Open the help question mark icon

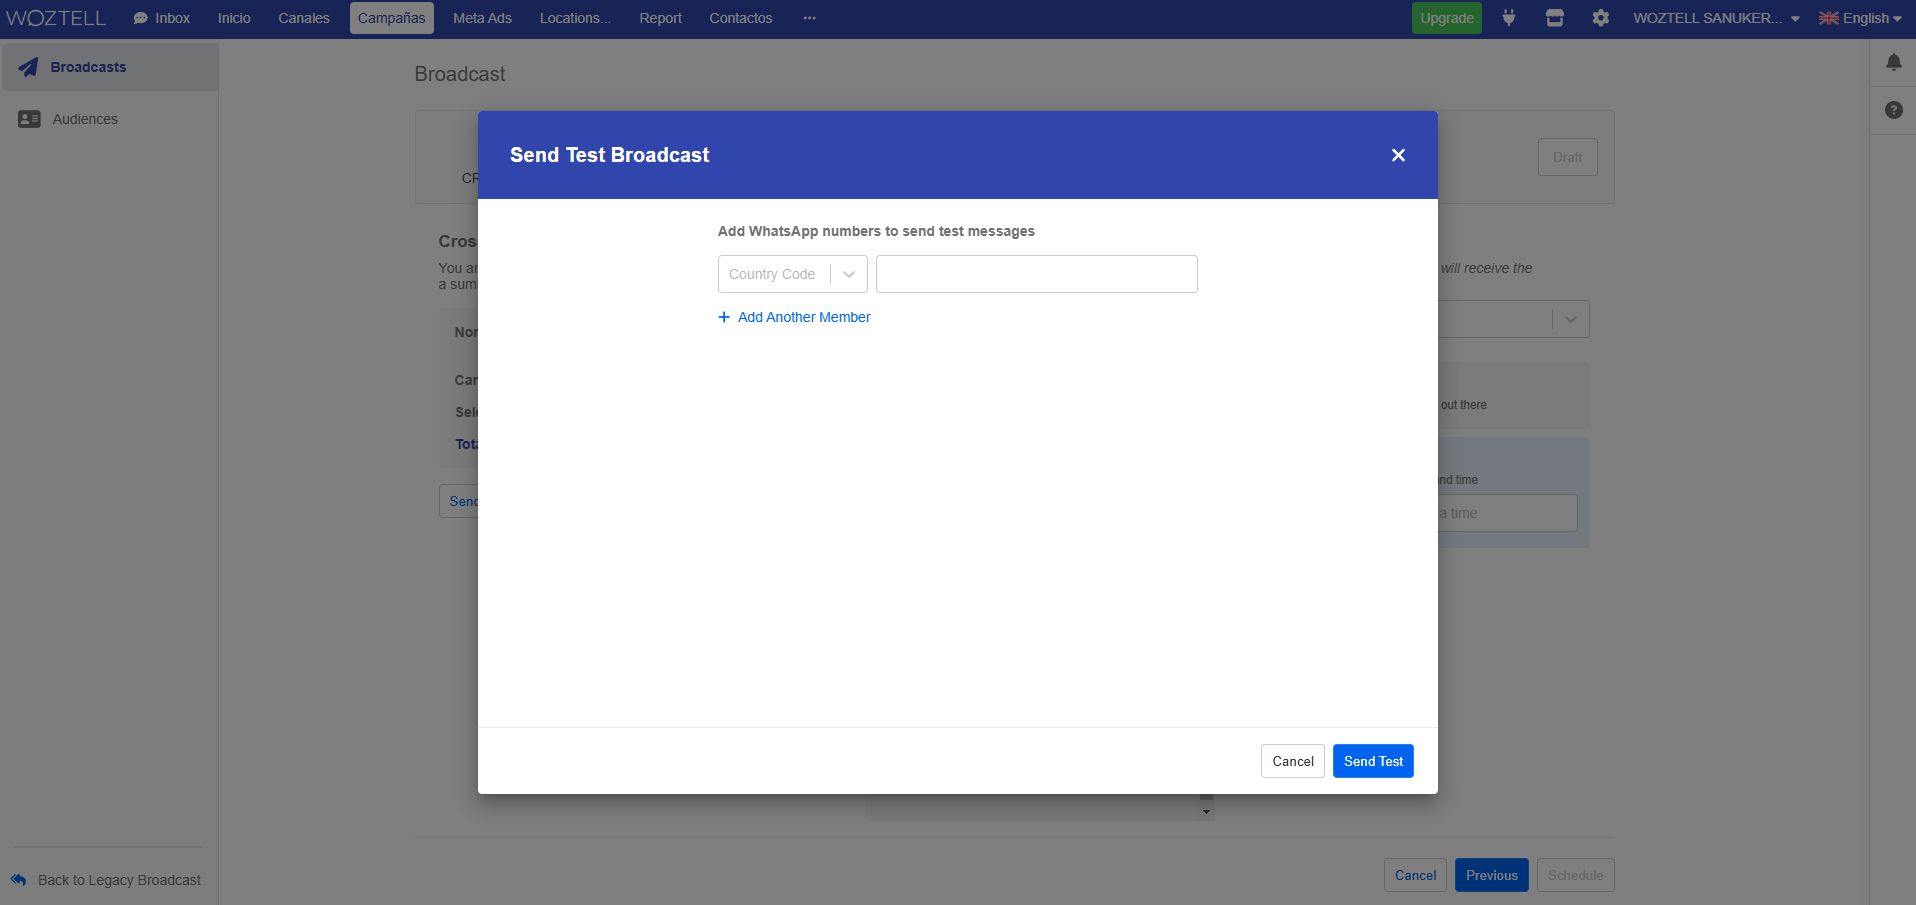pos(1893,110)
